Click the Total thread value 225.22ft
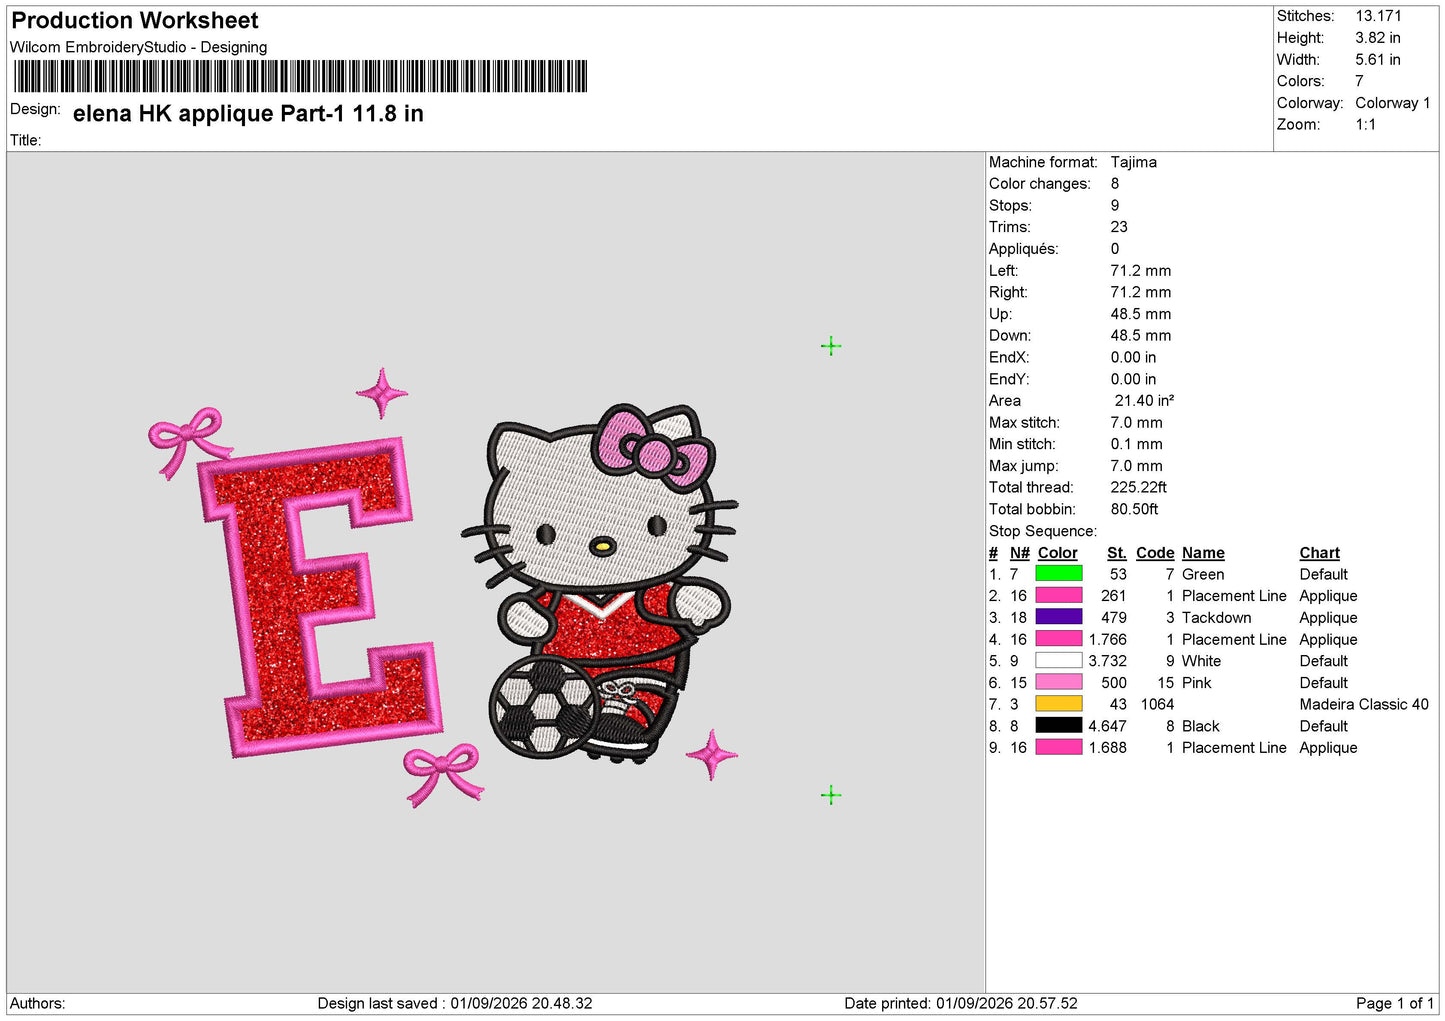The image size is (1445, 1021). click(x=1139, y=488)
